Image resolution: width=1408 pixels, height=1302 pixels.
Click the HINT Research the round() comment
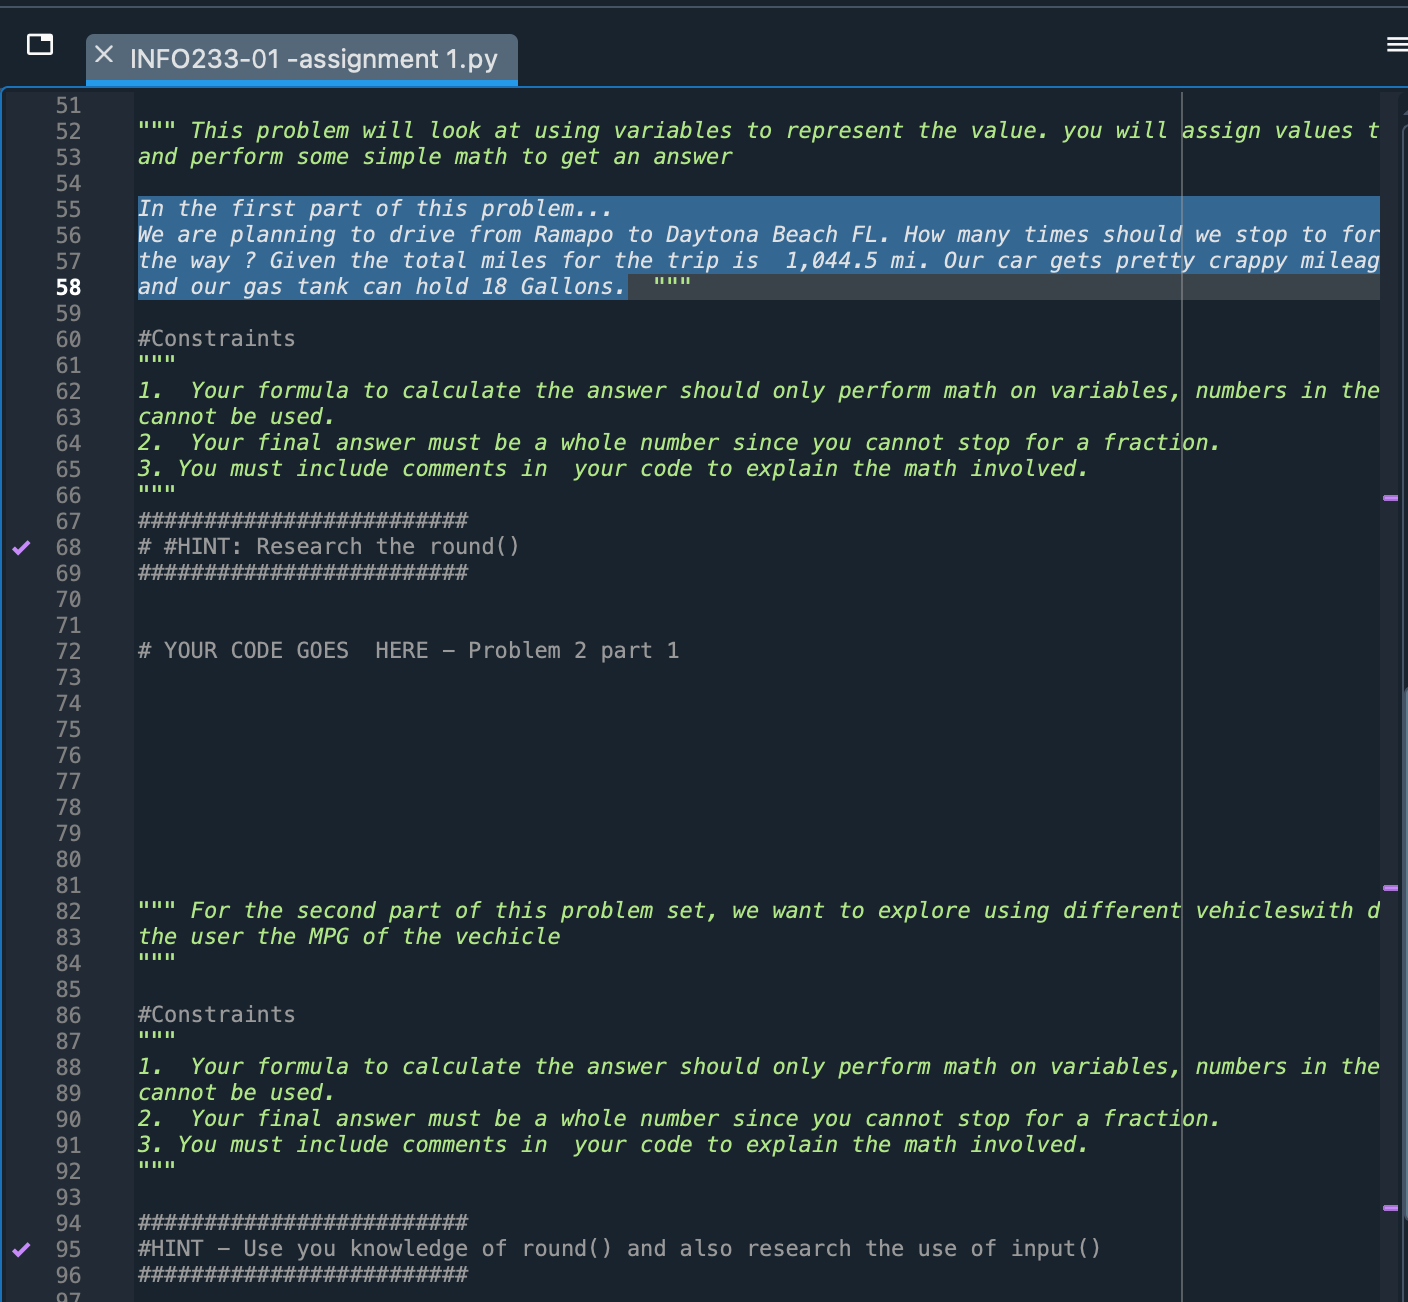point(327,547)
